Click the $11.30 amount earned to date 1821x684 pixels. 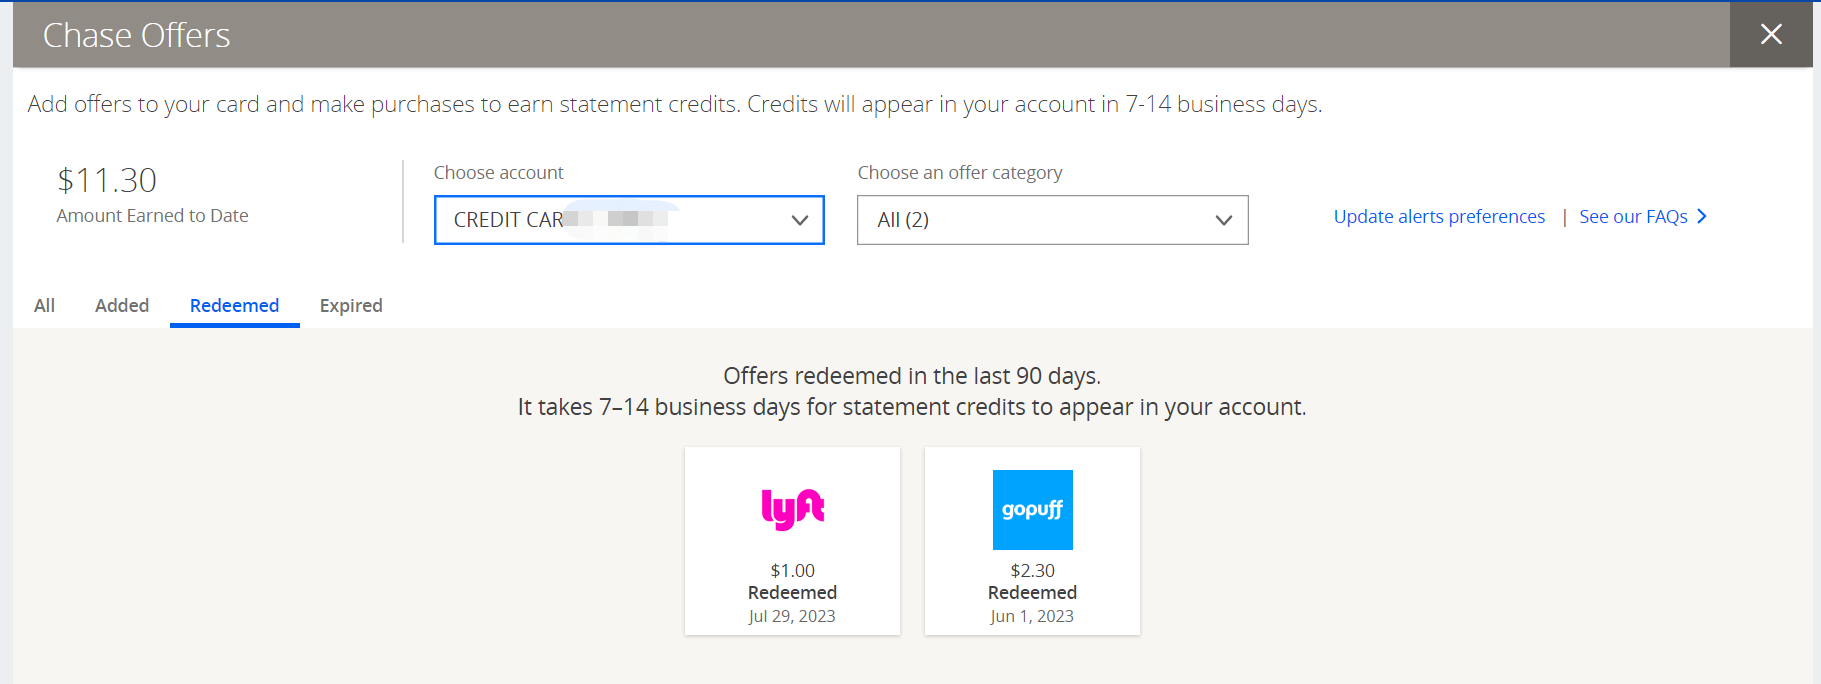click(107, 180)
